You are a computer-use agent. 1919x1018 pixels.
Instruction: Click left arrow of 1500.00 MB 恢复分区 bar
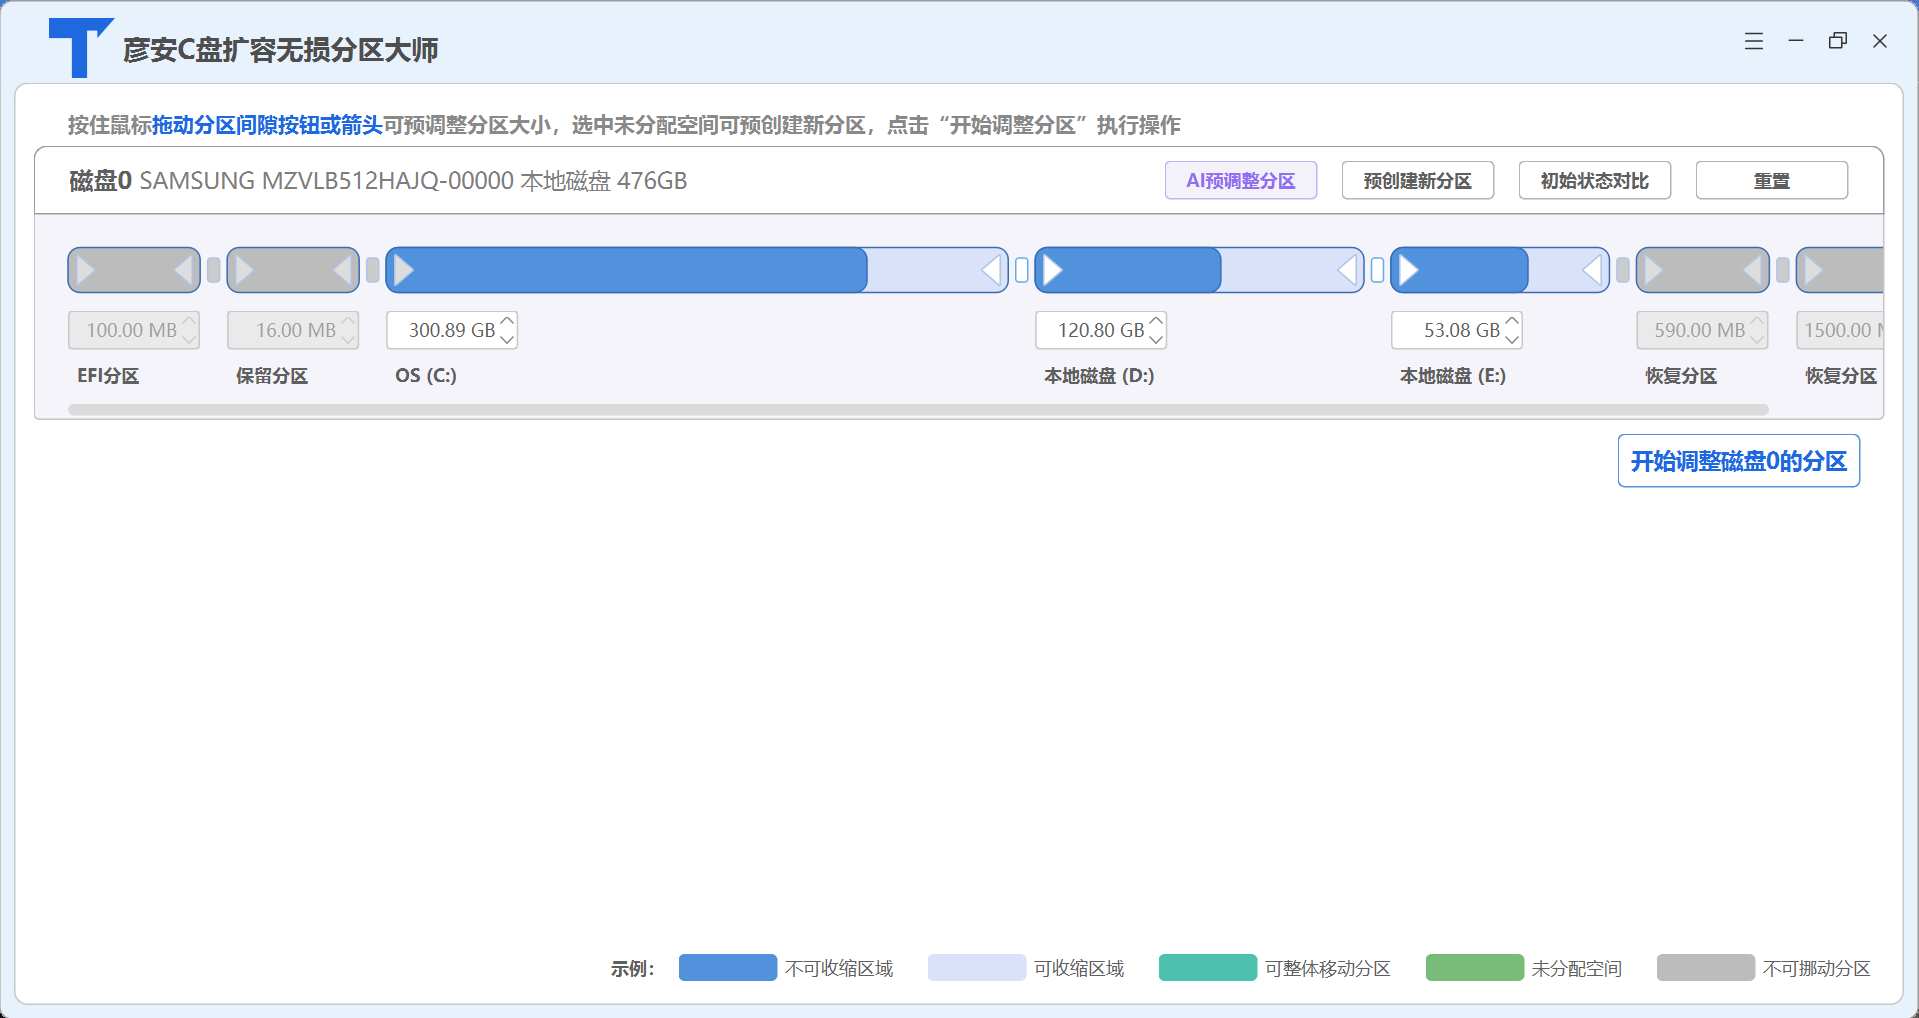(1814, 270)
